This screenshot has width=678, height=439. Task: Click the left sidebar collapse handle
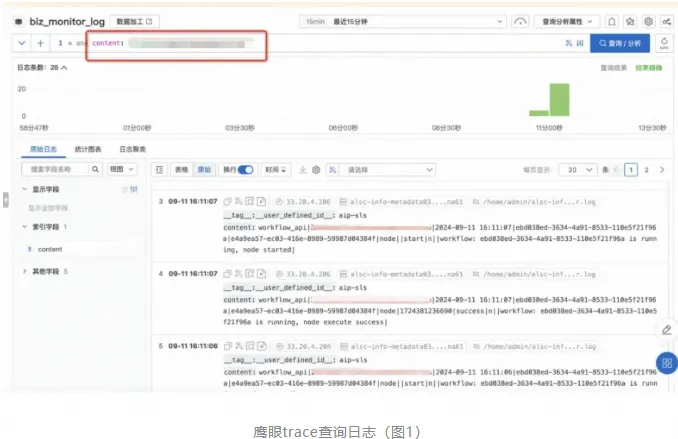pyautogui.click(x=6, y=200)
